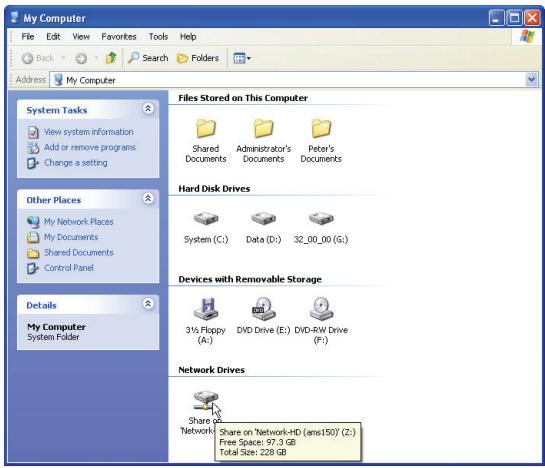This screenshot has height=468, width=545.
Task: Open the File menu
Action: point(28,37)
